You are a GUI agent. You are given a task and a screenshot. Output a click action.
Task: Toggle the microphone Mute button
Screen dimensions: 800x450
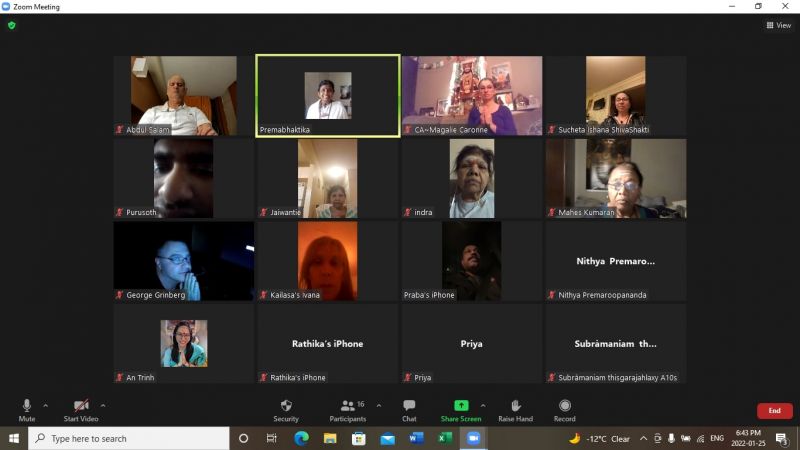27,406
